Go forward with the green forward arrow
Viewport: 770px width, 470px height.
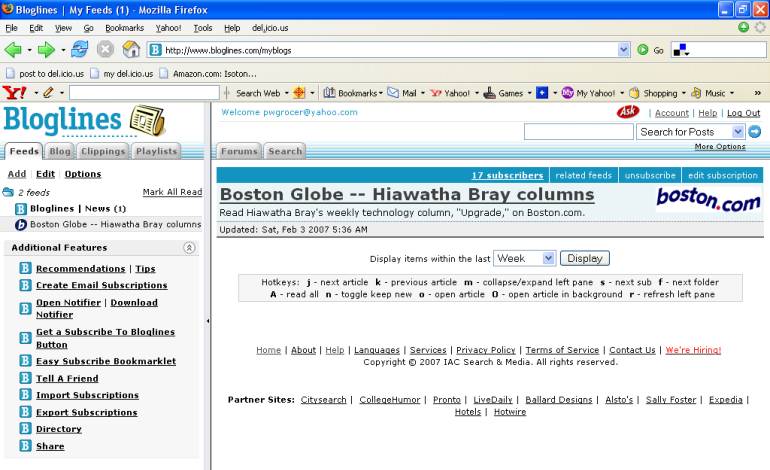pos(46,50)
